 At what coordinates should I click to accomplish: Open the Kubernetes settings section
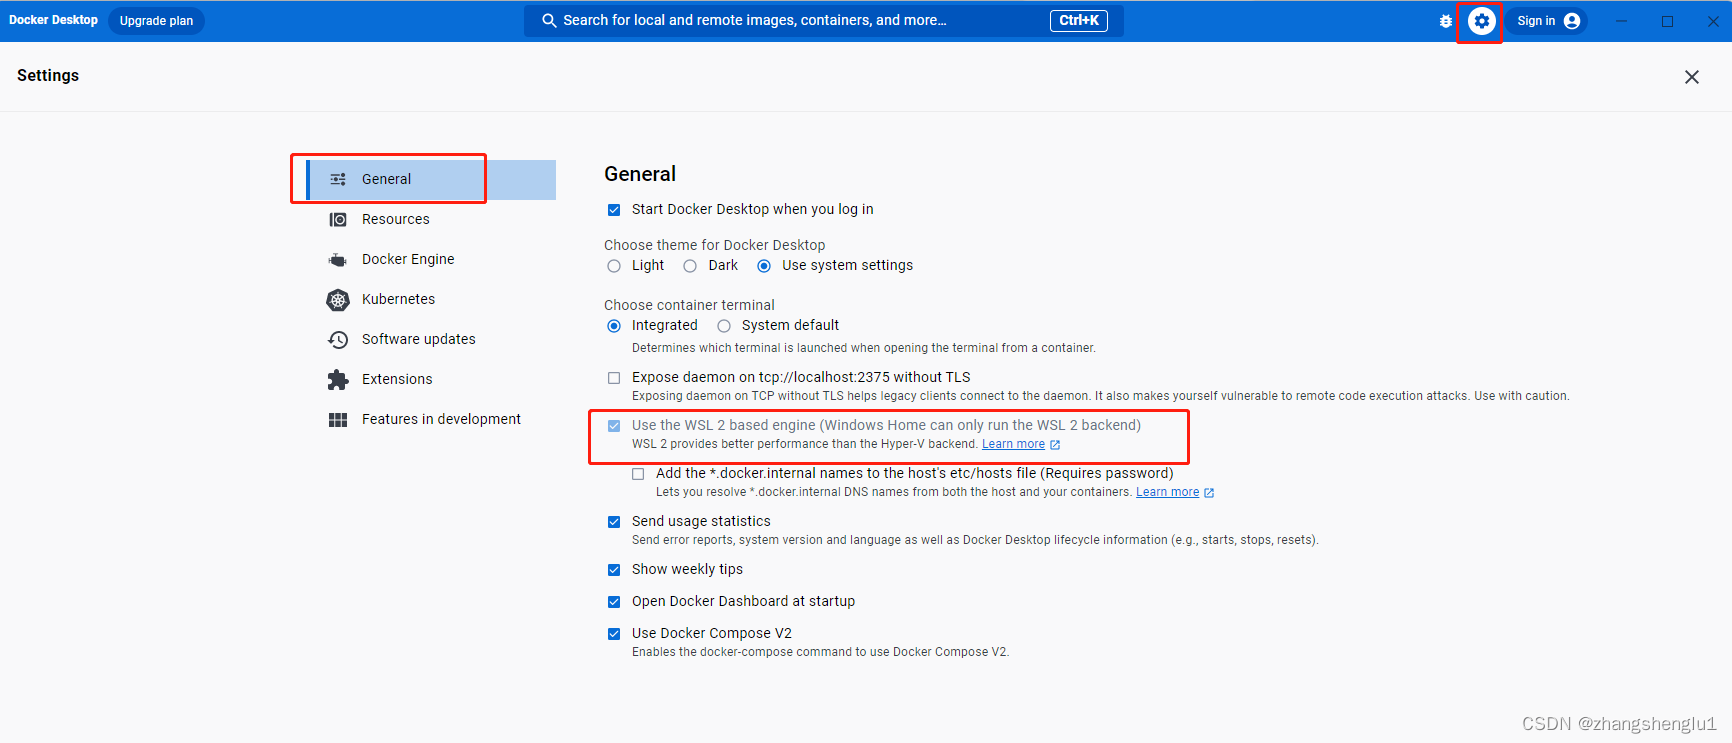click(431, 299)
